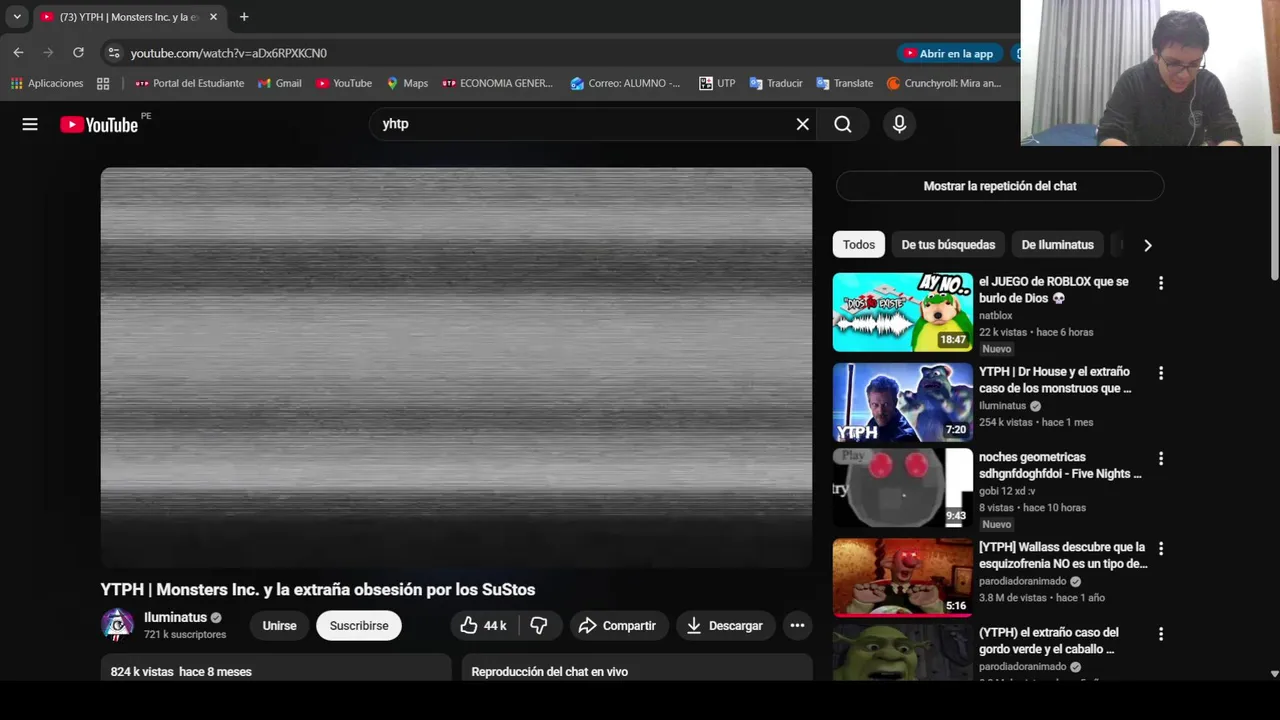The width and height of the screenshot is (1280, 720).
Task: Open Traducir bookmark
Action: [776, 83]
